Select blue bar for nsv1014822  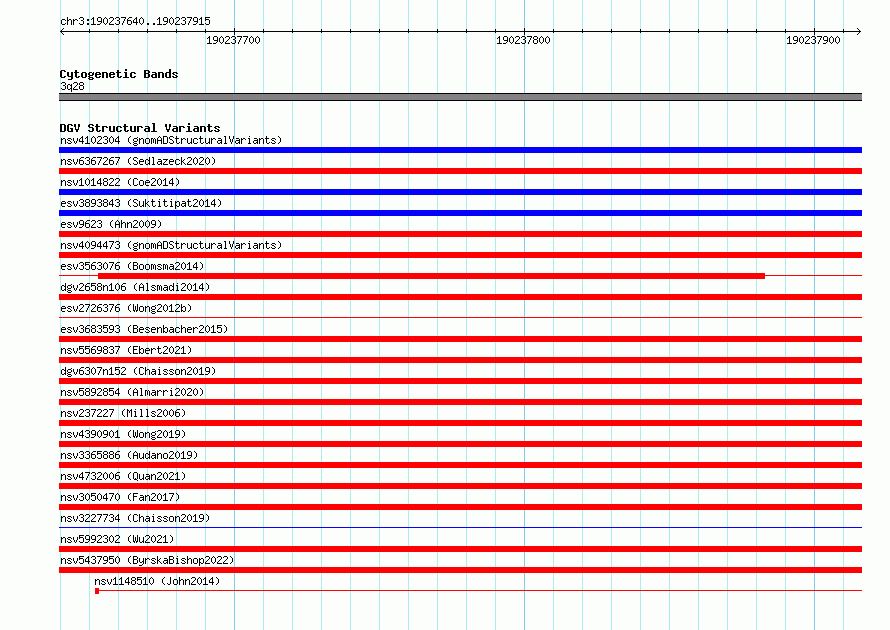point(460,192)
